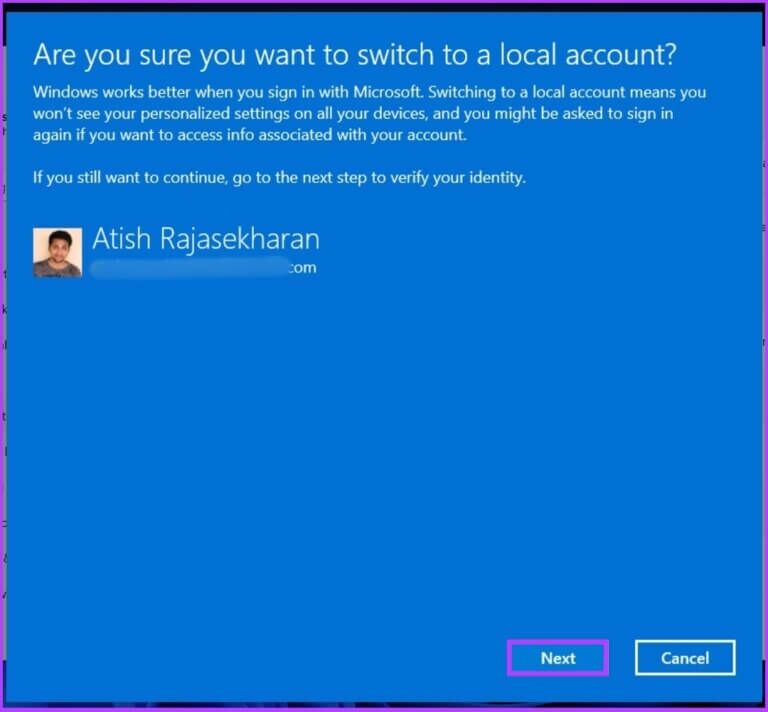
Task: Click the paragraph starting 'Windows works better'
Action: [369, 113]
